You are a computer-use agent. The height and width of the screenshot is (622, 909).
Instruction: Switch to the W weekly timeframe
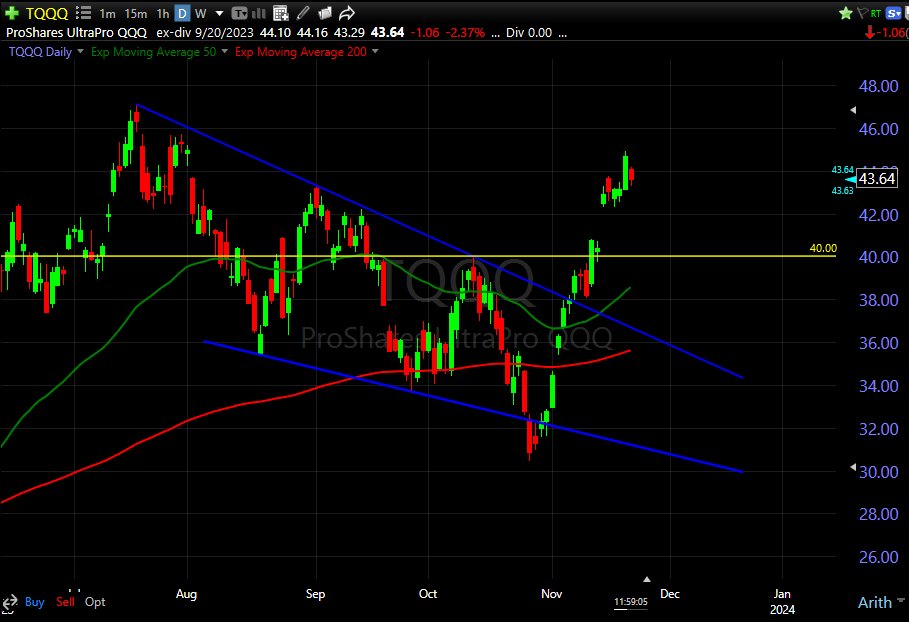tap(201, 13)
